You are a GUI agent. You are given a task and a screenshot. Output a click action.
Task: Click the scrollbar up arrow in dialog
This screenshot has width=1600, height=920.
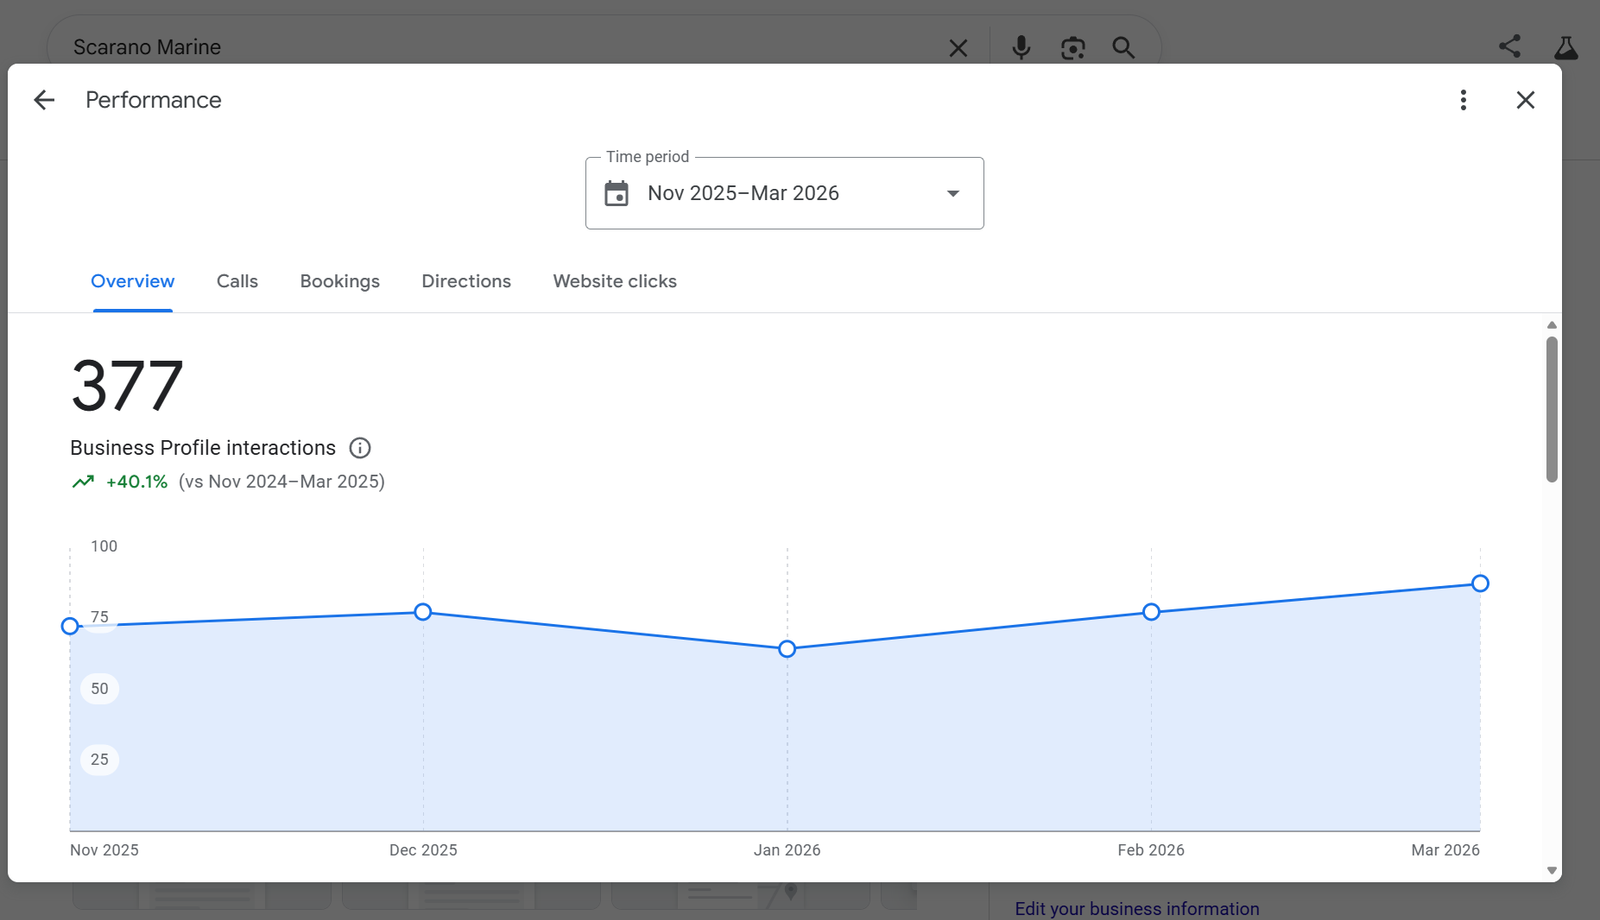pos(1552,325)
